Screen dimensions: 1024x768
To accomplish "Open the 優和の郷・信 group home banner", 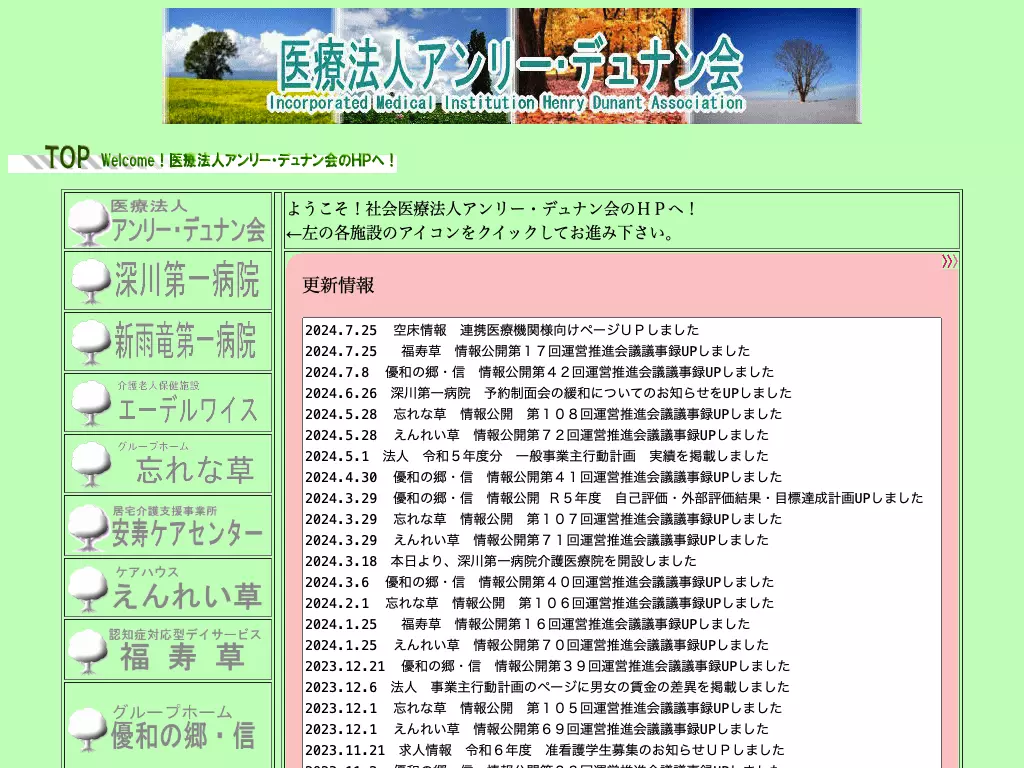I will (x=168, y=726).
